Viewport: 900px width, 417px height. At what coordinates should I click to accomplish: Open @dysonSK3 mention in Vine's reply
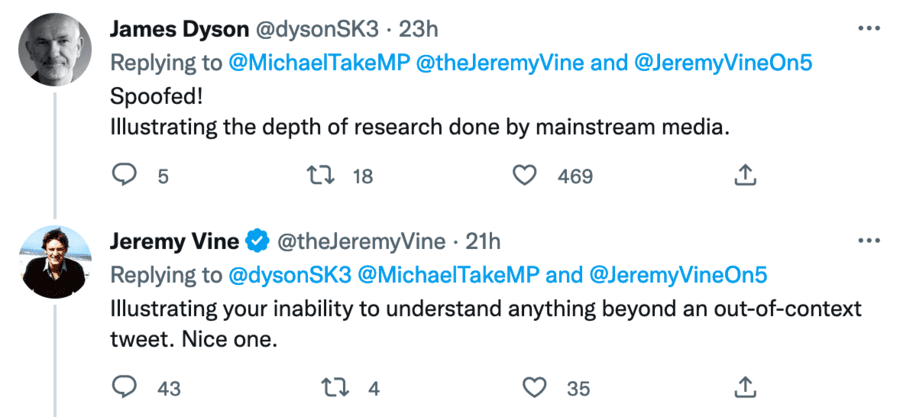click(x=289, y=274)
